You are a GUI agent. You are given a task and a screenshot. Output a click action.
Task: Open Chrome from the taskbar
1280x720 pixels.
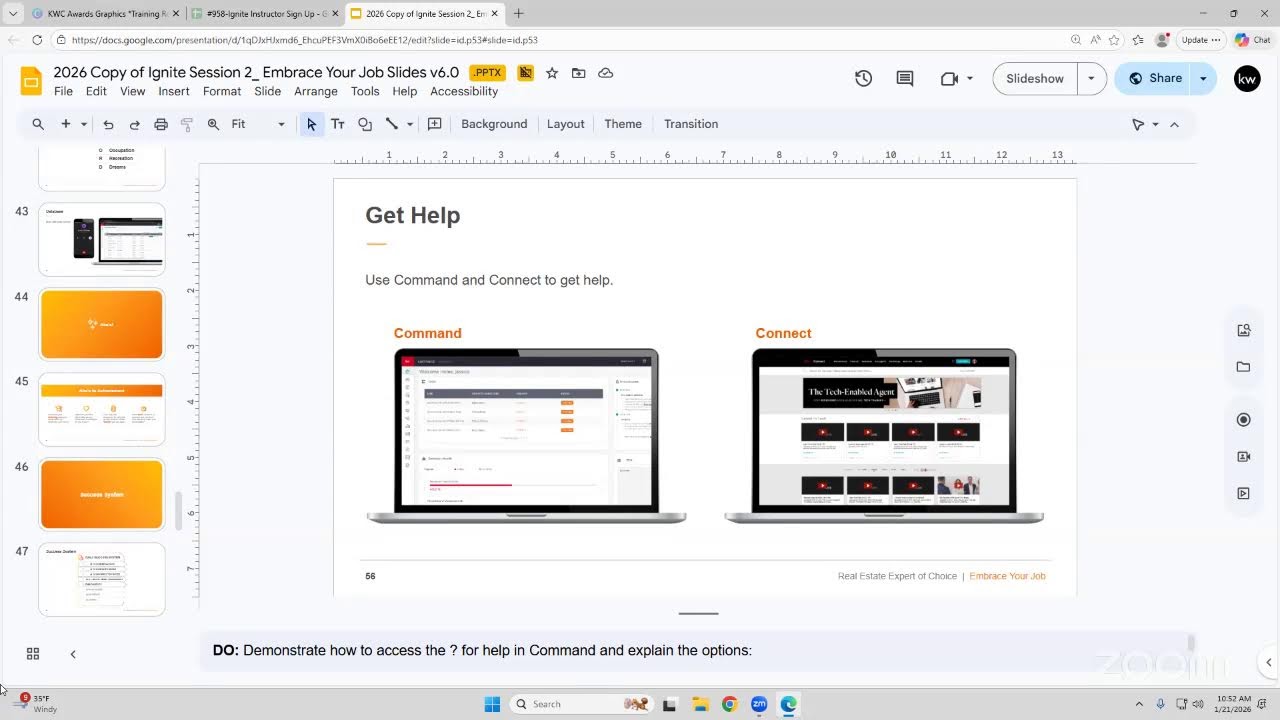click(729, 704)
